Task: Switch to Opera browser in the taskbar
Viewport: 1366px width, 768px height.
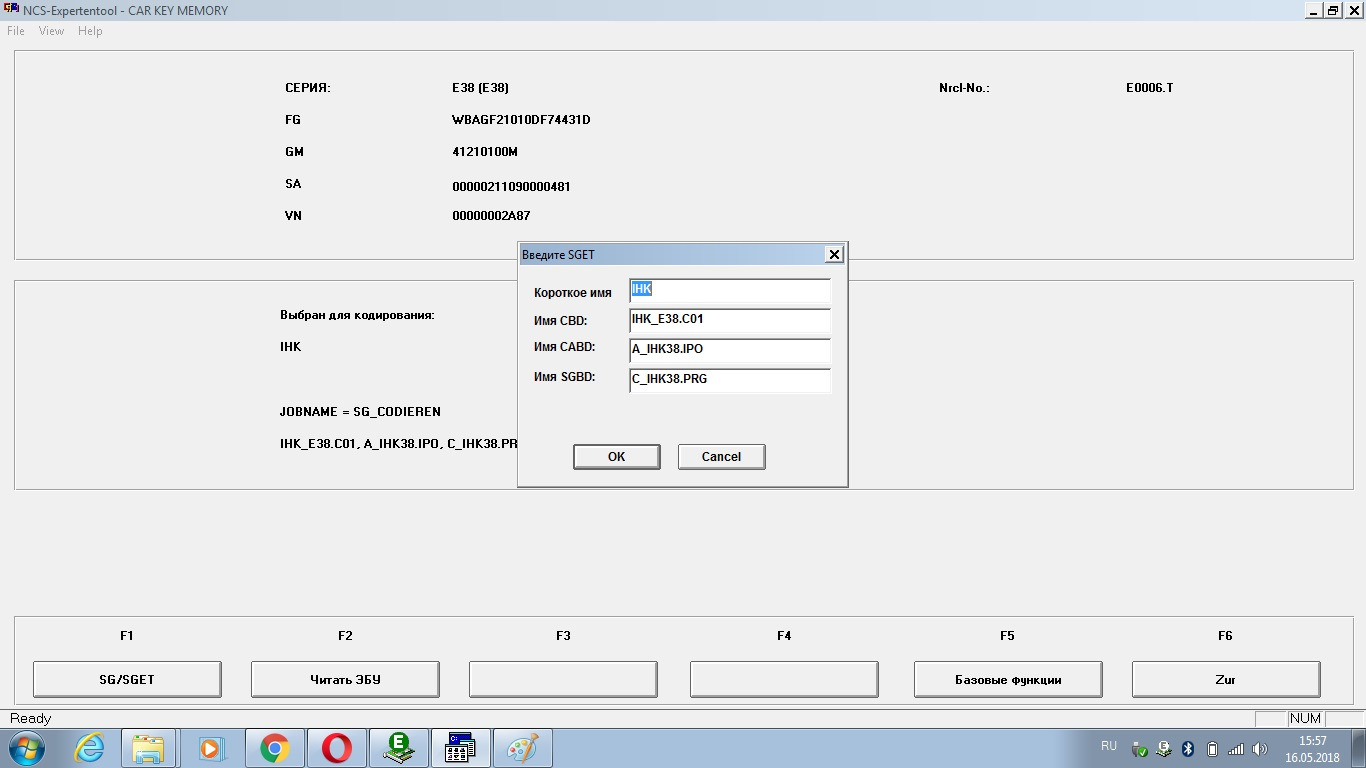Action: tap(337, 748)
